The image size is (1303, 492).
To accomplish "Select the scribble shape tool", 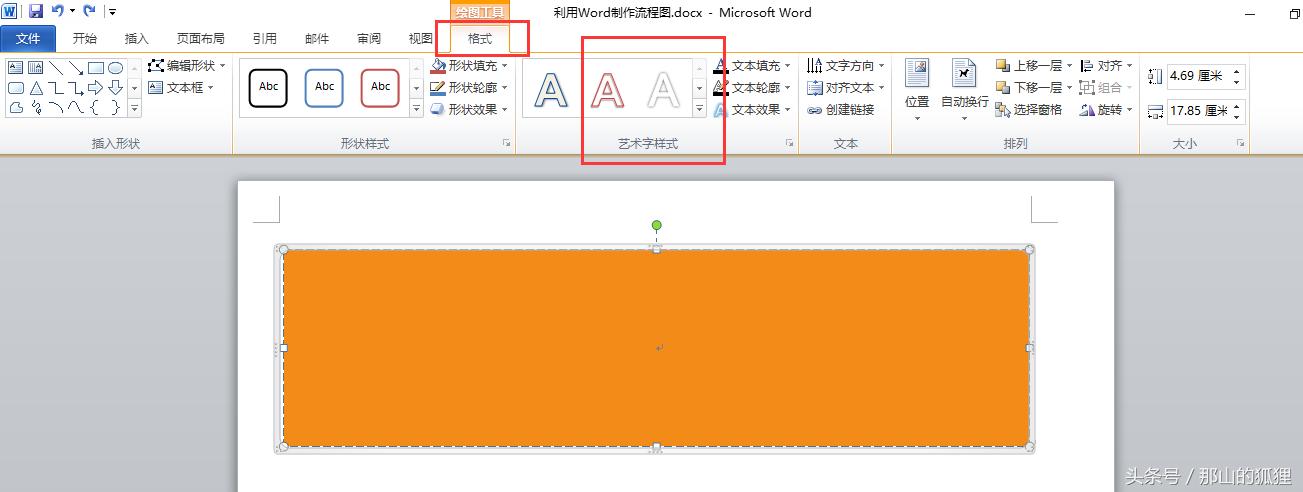I will (36, 107).
